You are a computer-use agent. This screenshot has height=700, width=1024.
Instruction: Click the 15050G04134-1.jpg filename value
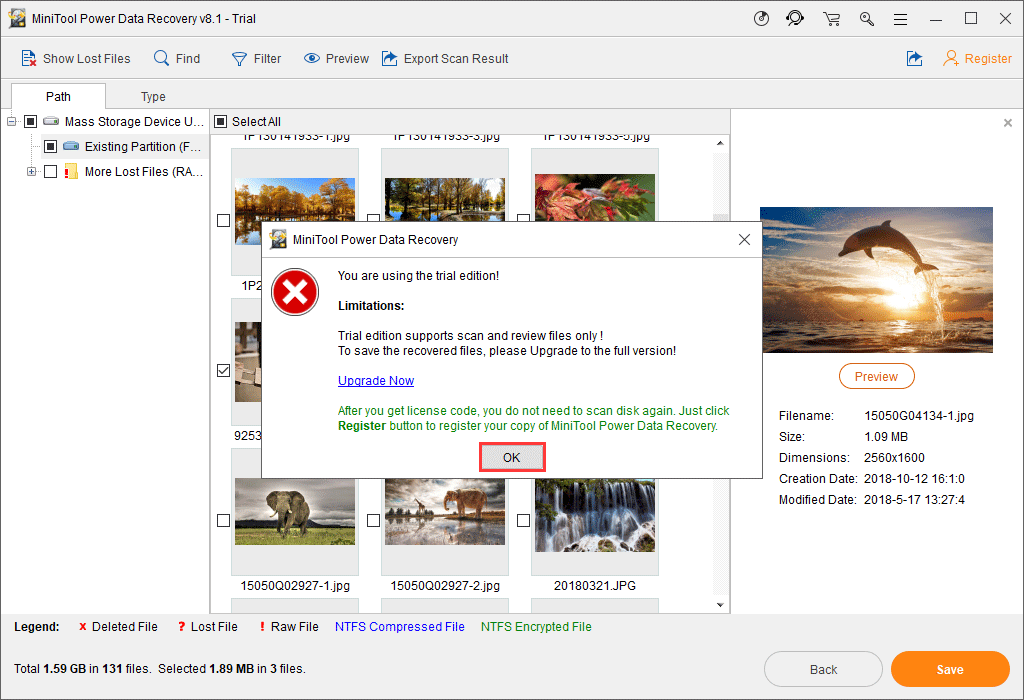[919, 416]
